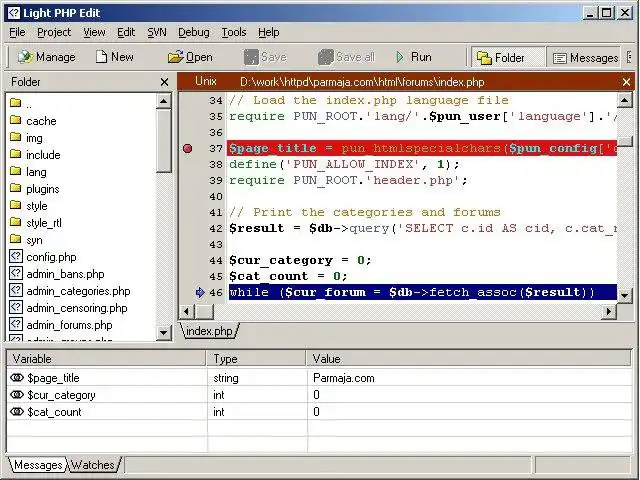
Task: Click the toolbar overflow chevron after Messages
Action: tap(629, 57)
